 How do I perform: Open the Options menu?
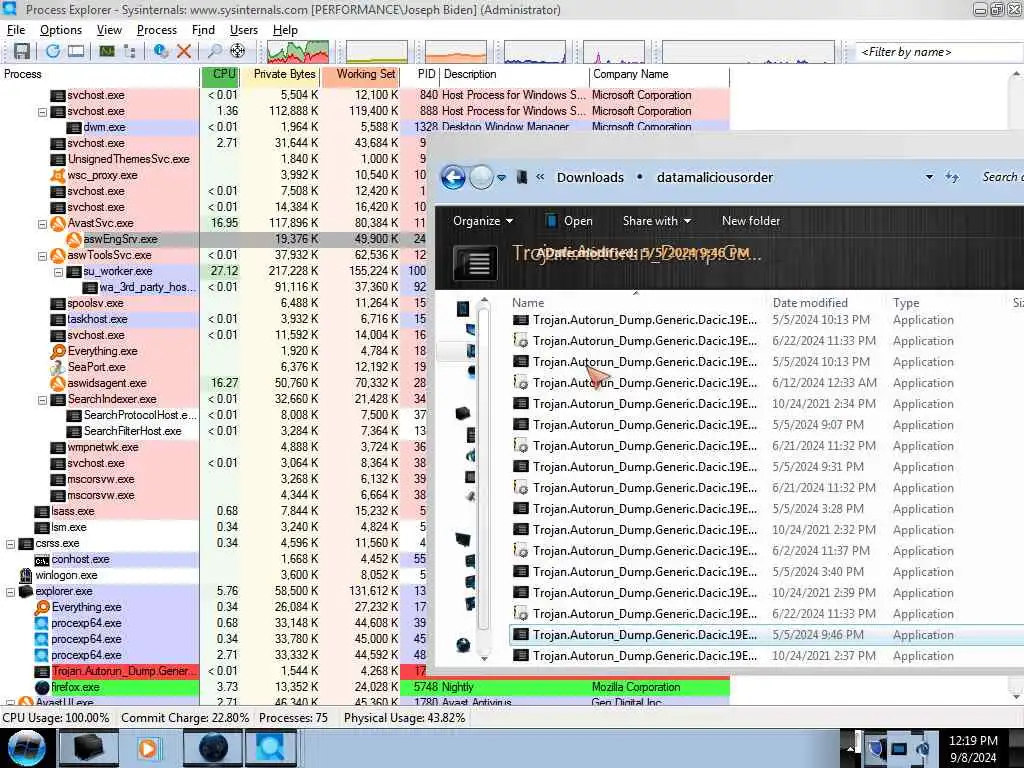[x=61, y=30]
